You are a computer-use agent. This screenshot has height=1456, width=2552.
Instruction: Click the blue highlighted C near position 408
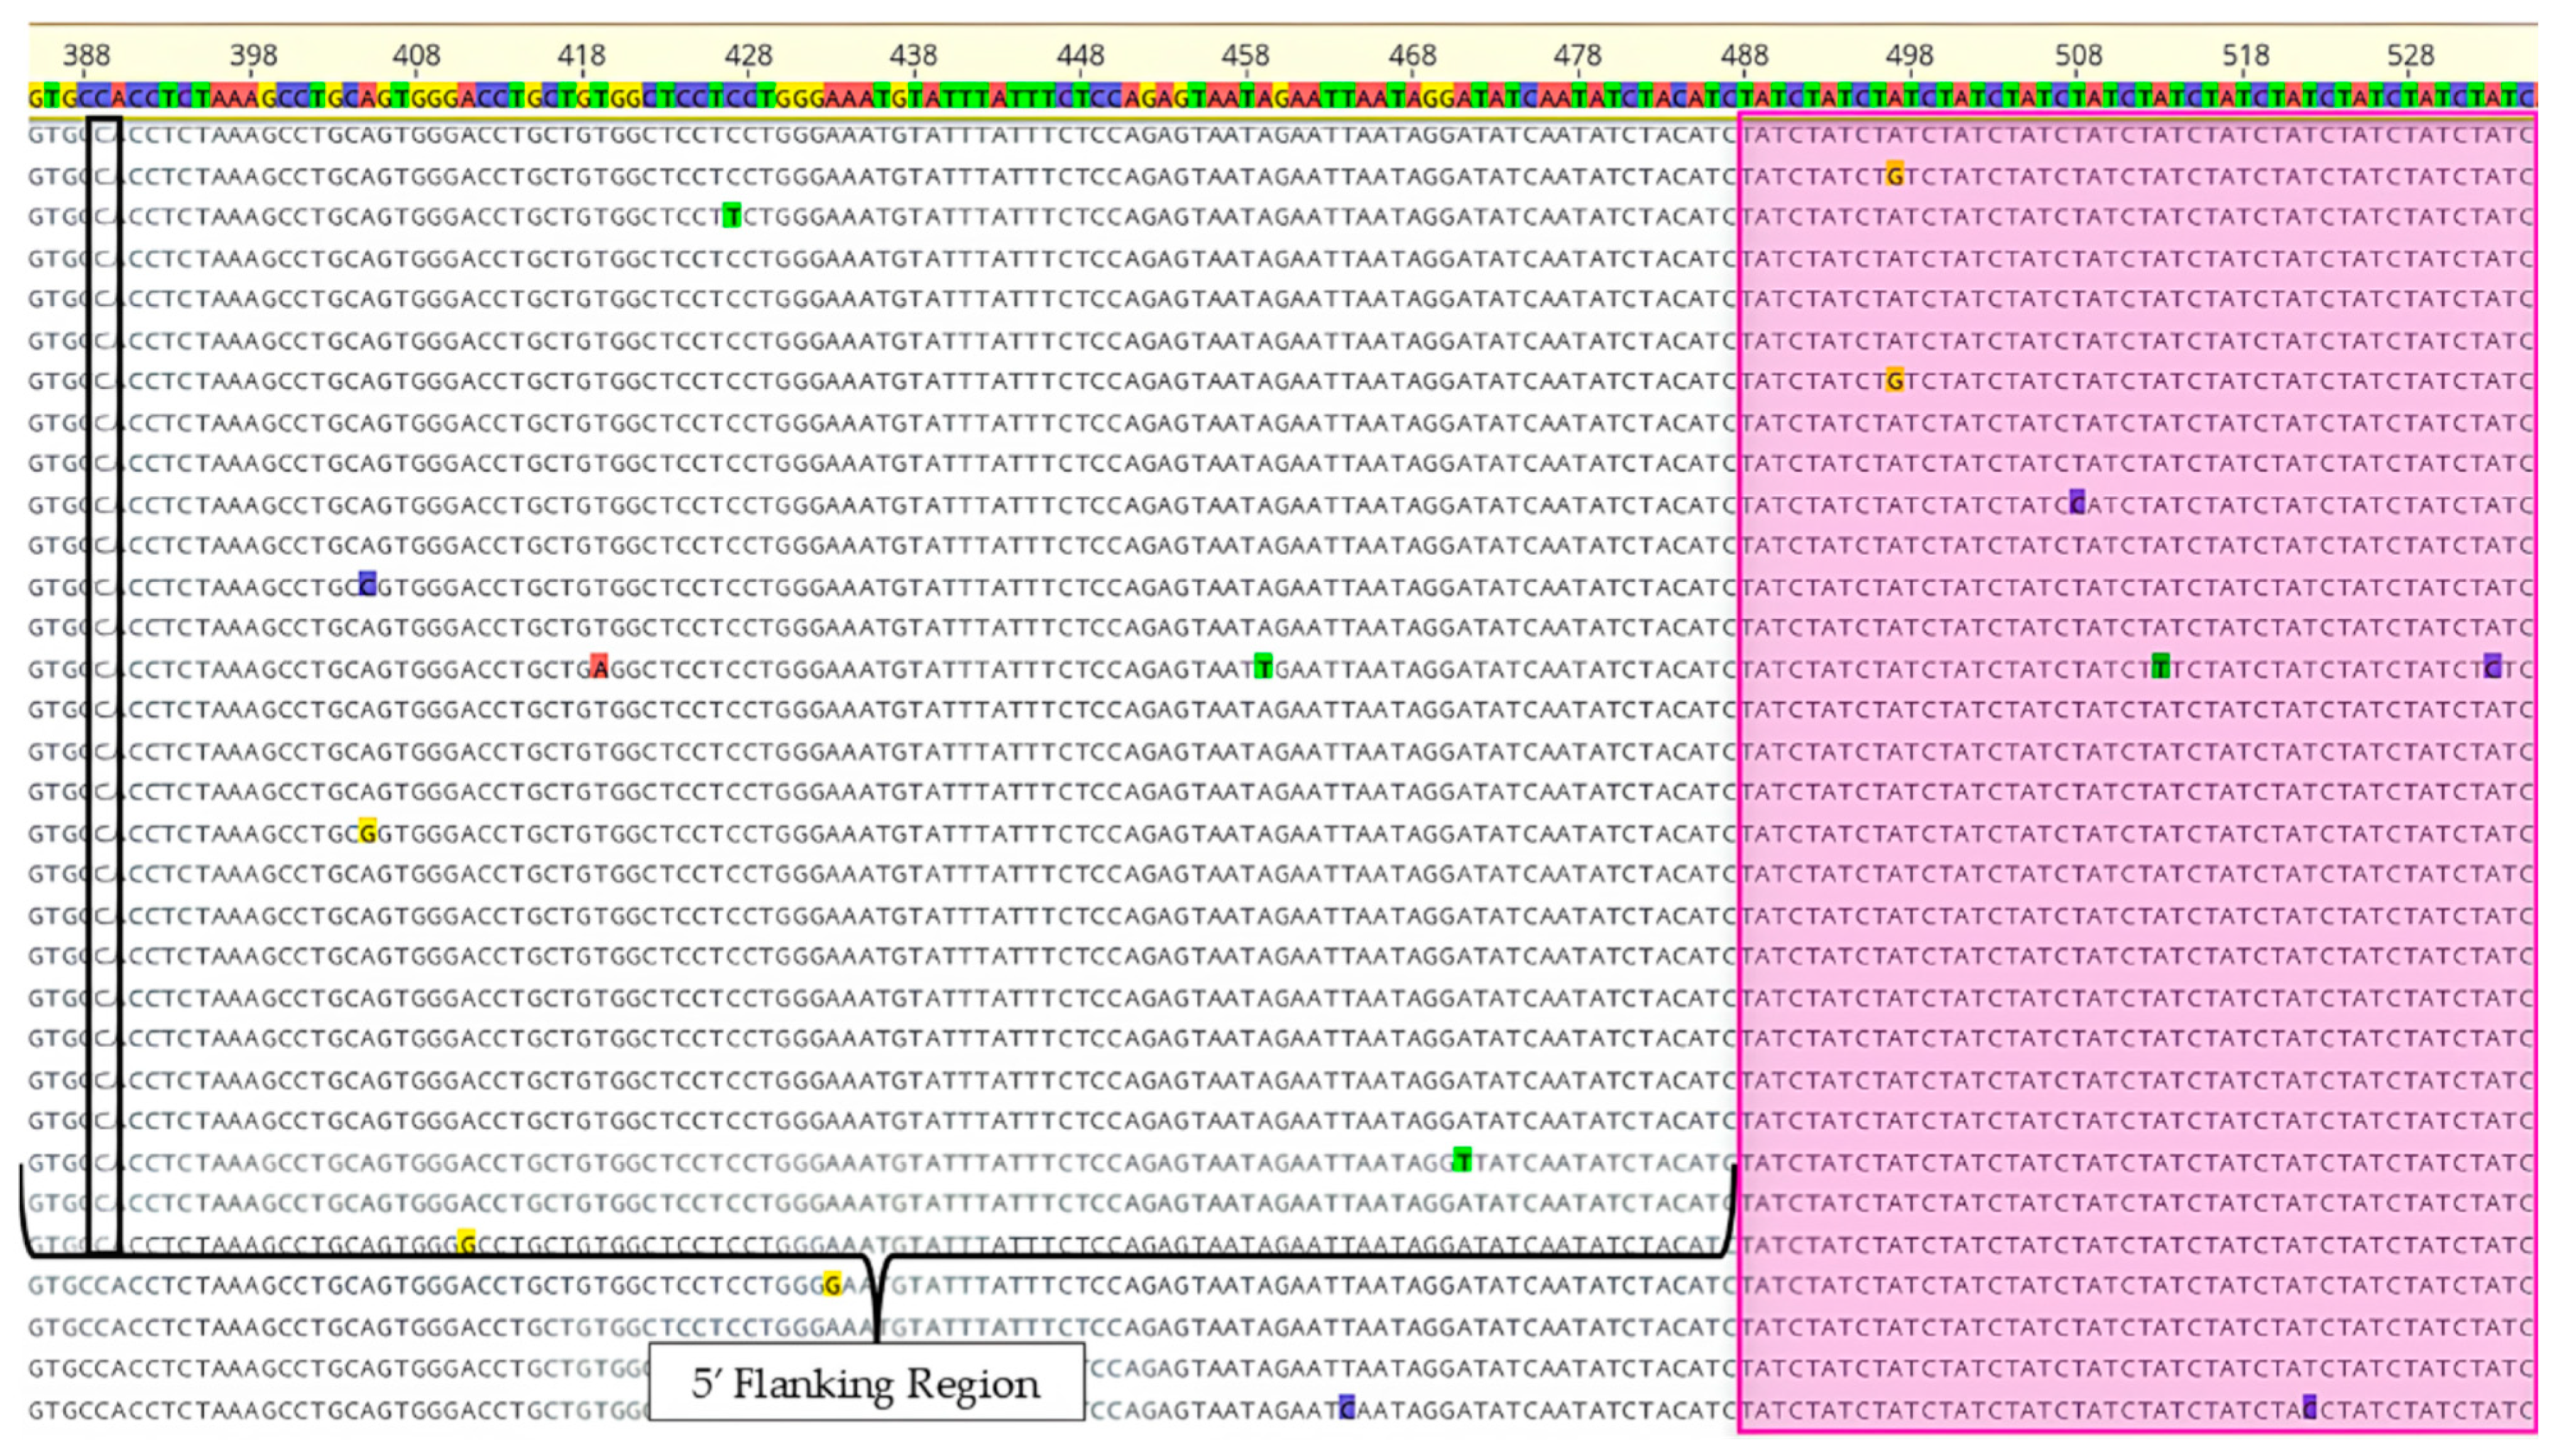click(367, 585)
